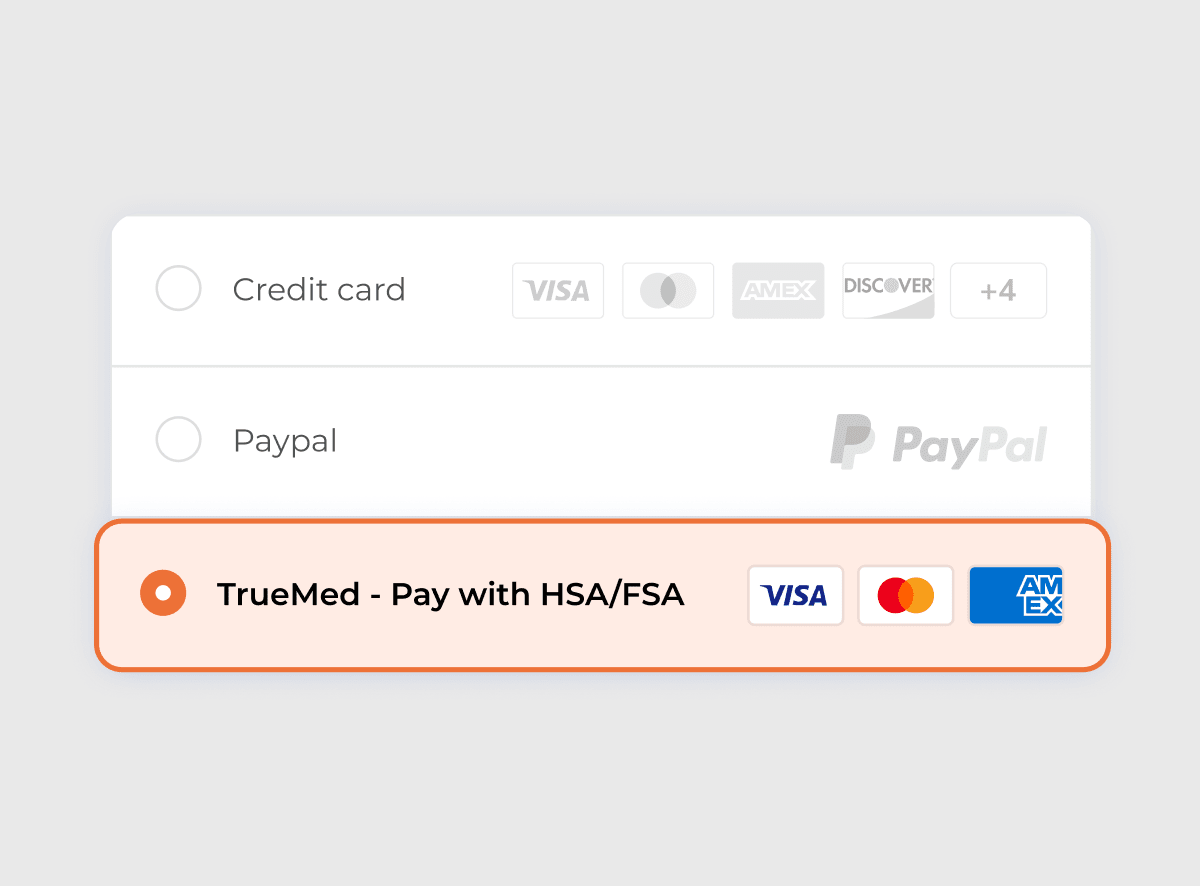This screenshot has height=886, width=1200.
Task: Click the PayPal double-P emblem
Action: (852, 441)
